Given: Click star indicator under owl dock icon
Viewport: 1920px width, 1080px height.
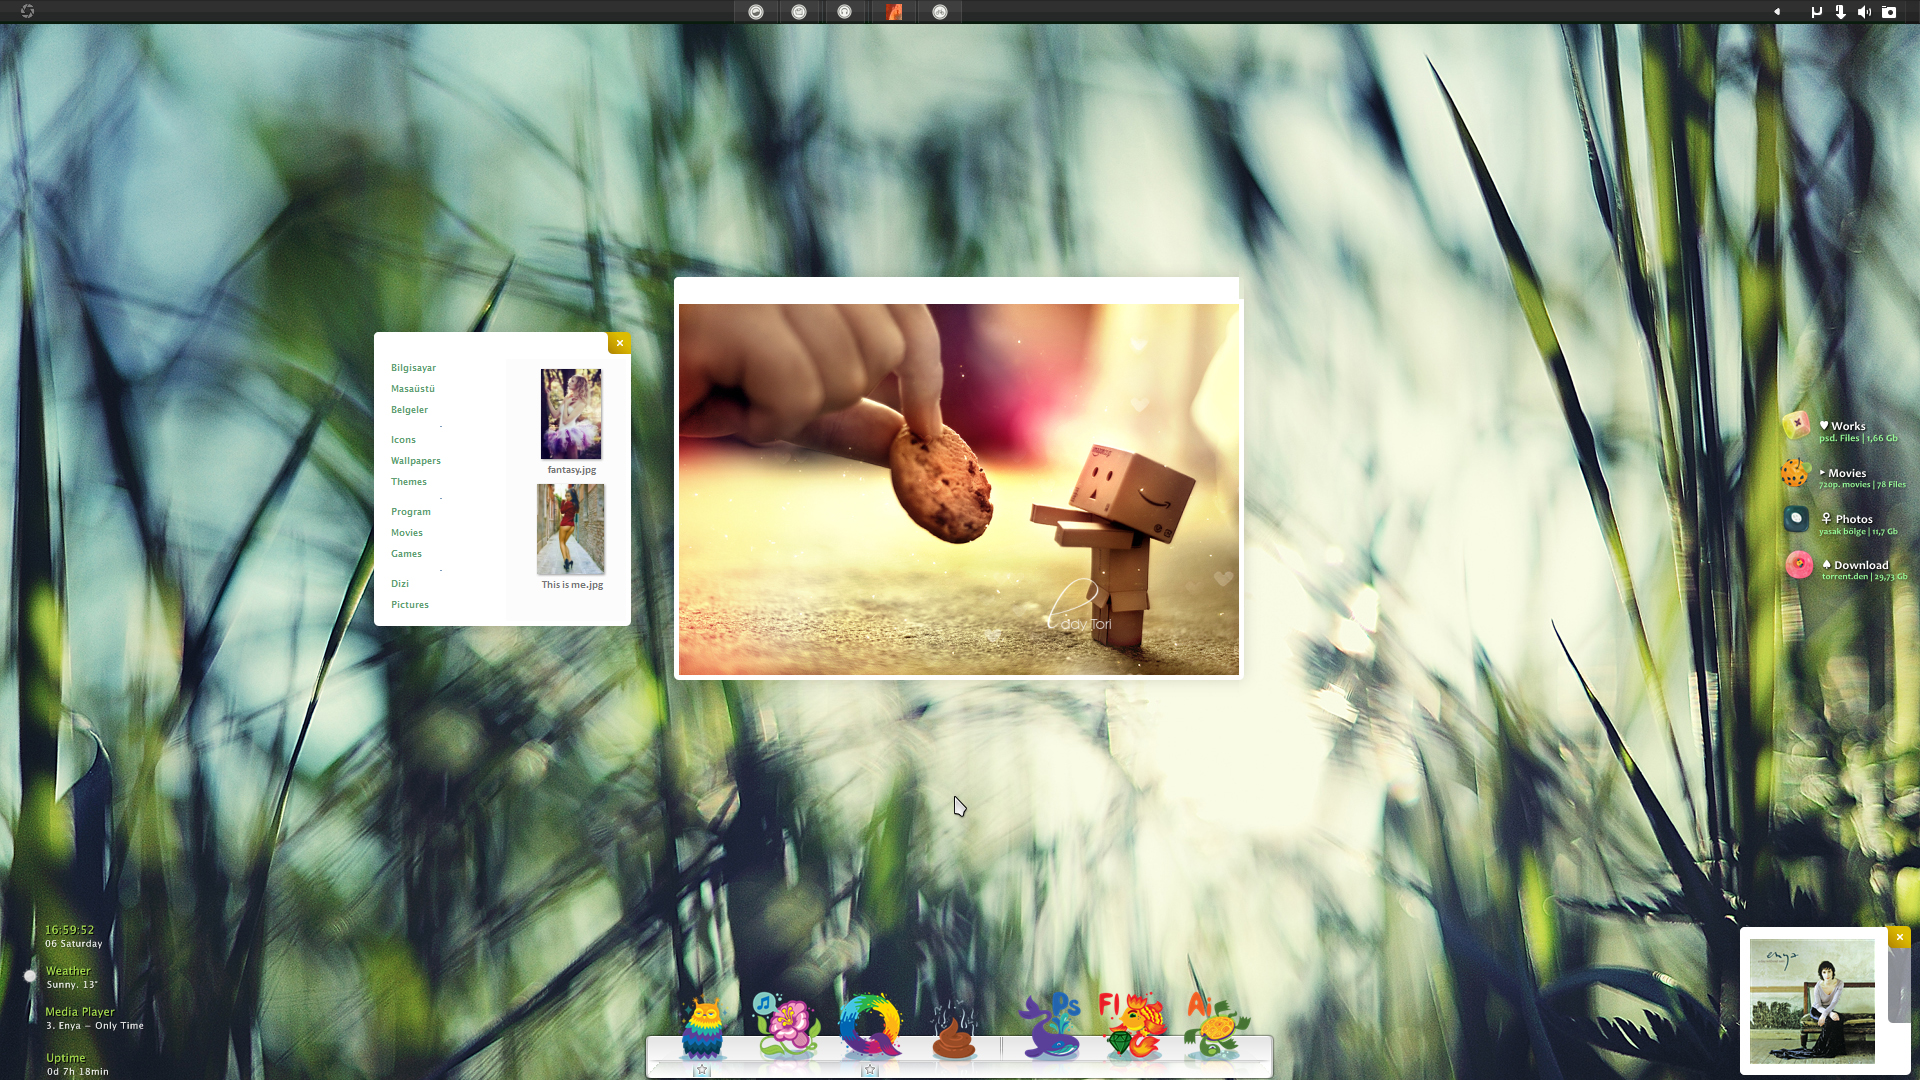Looking at the screenshot, I should pos(702,1070).
